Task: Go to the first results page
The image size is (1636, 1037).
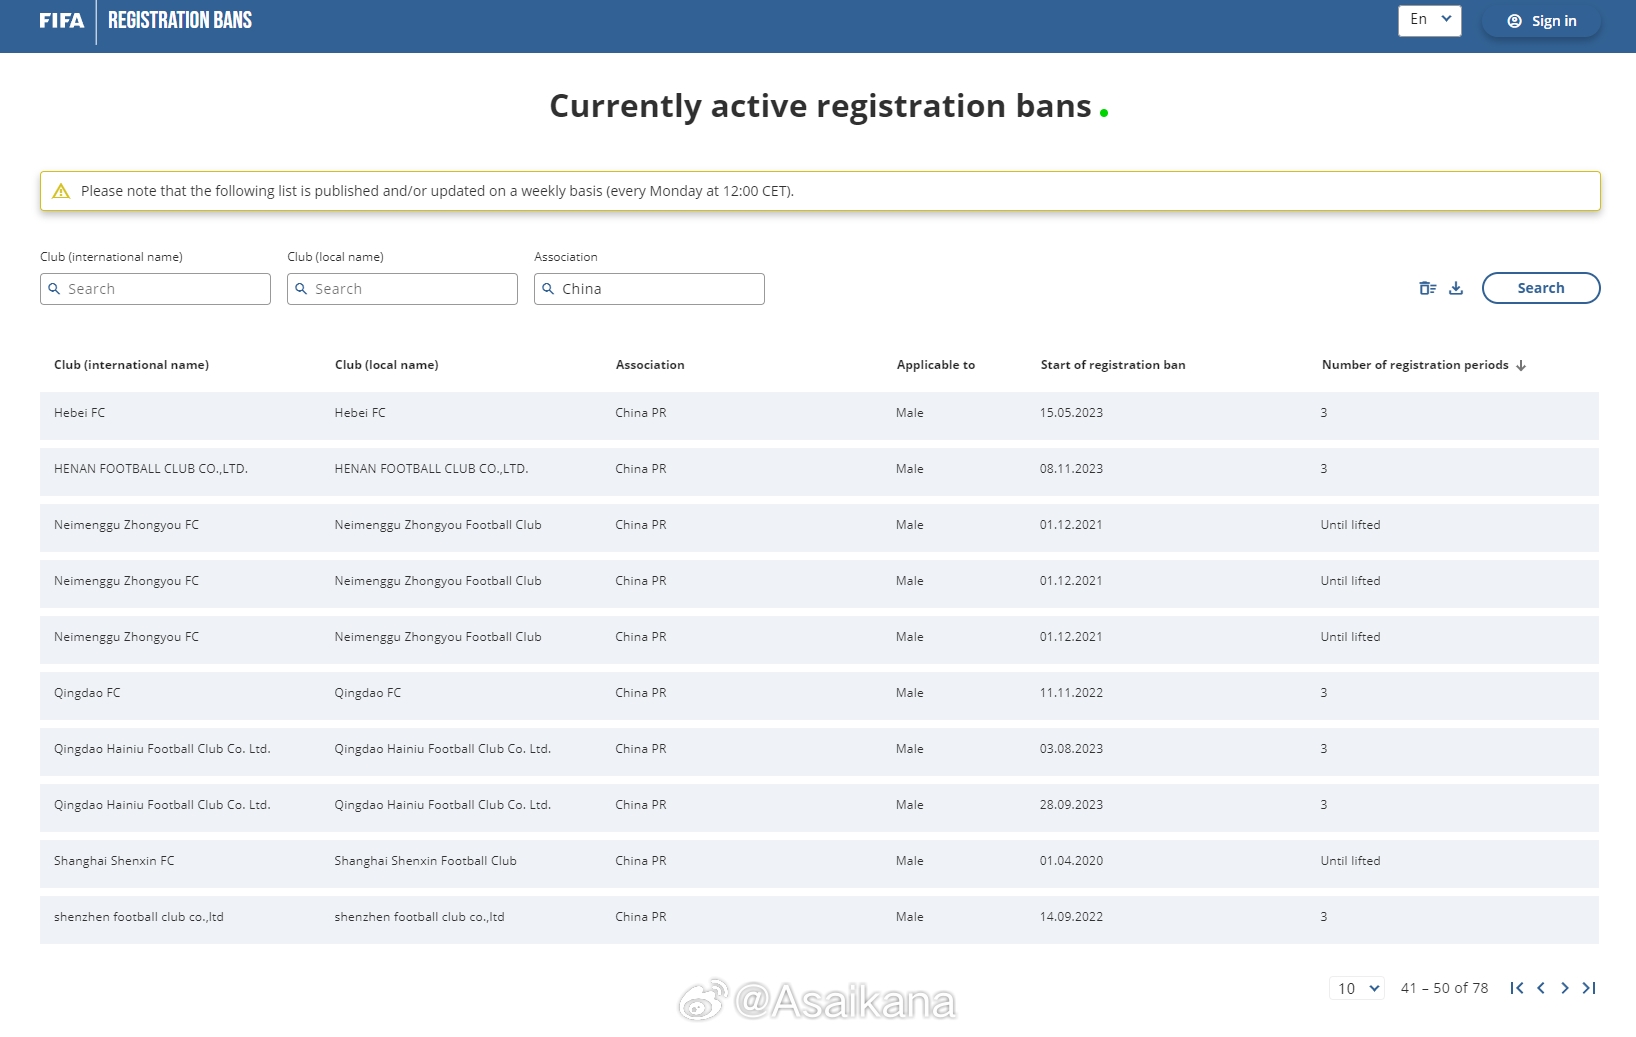Action: (1517, 988)
